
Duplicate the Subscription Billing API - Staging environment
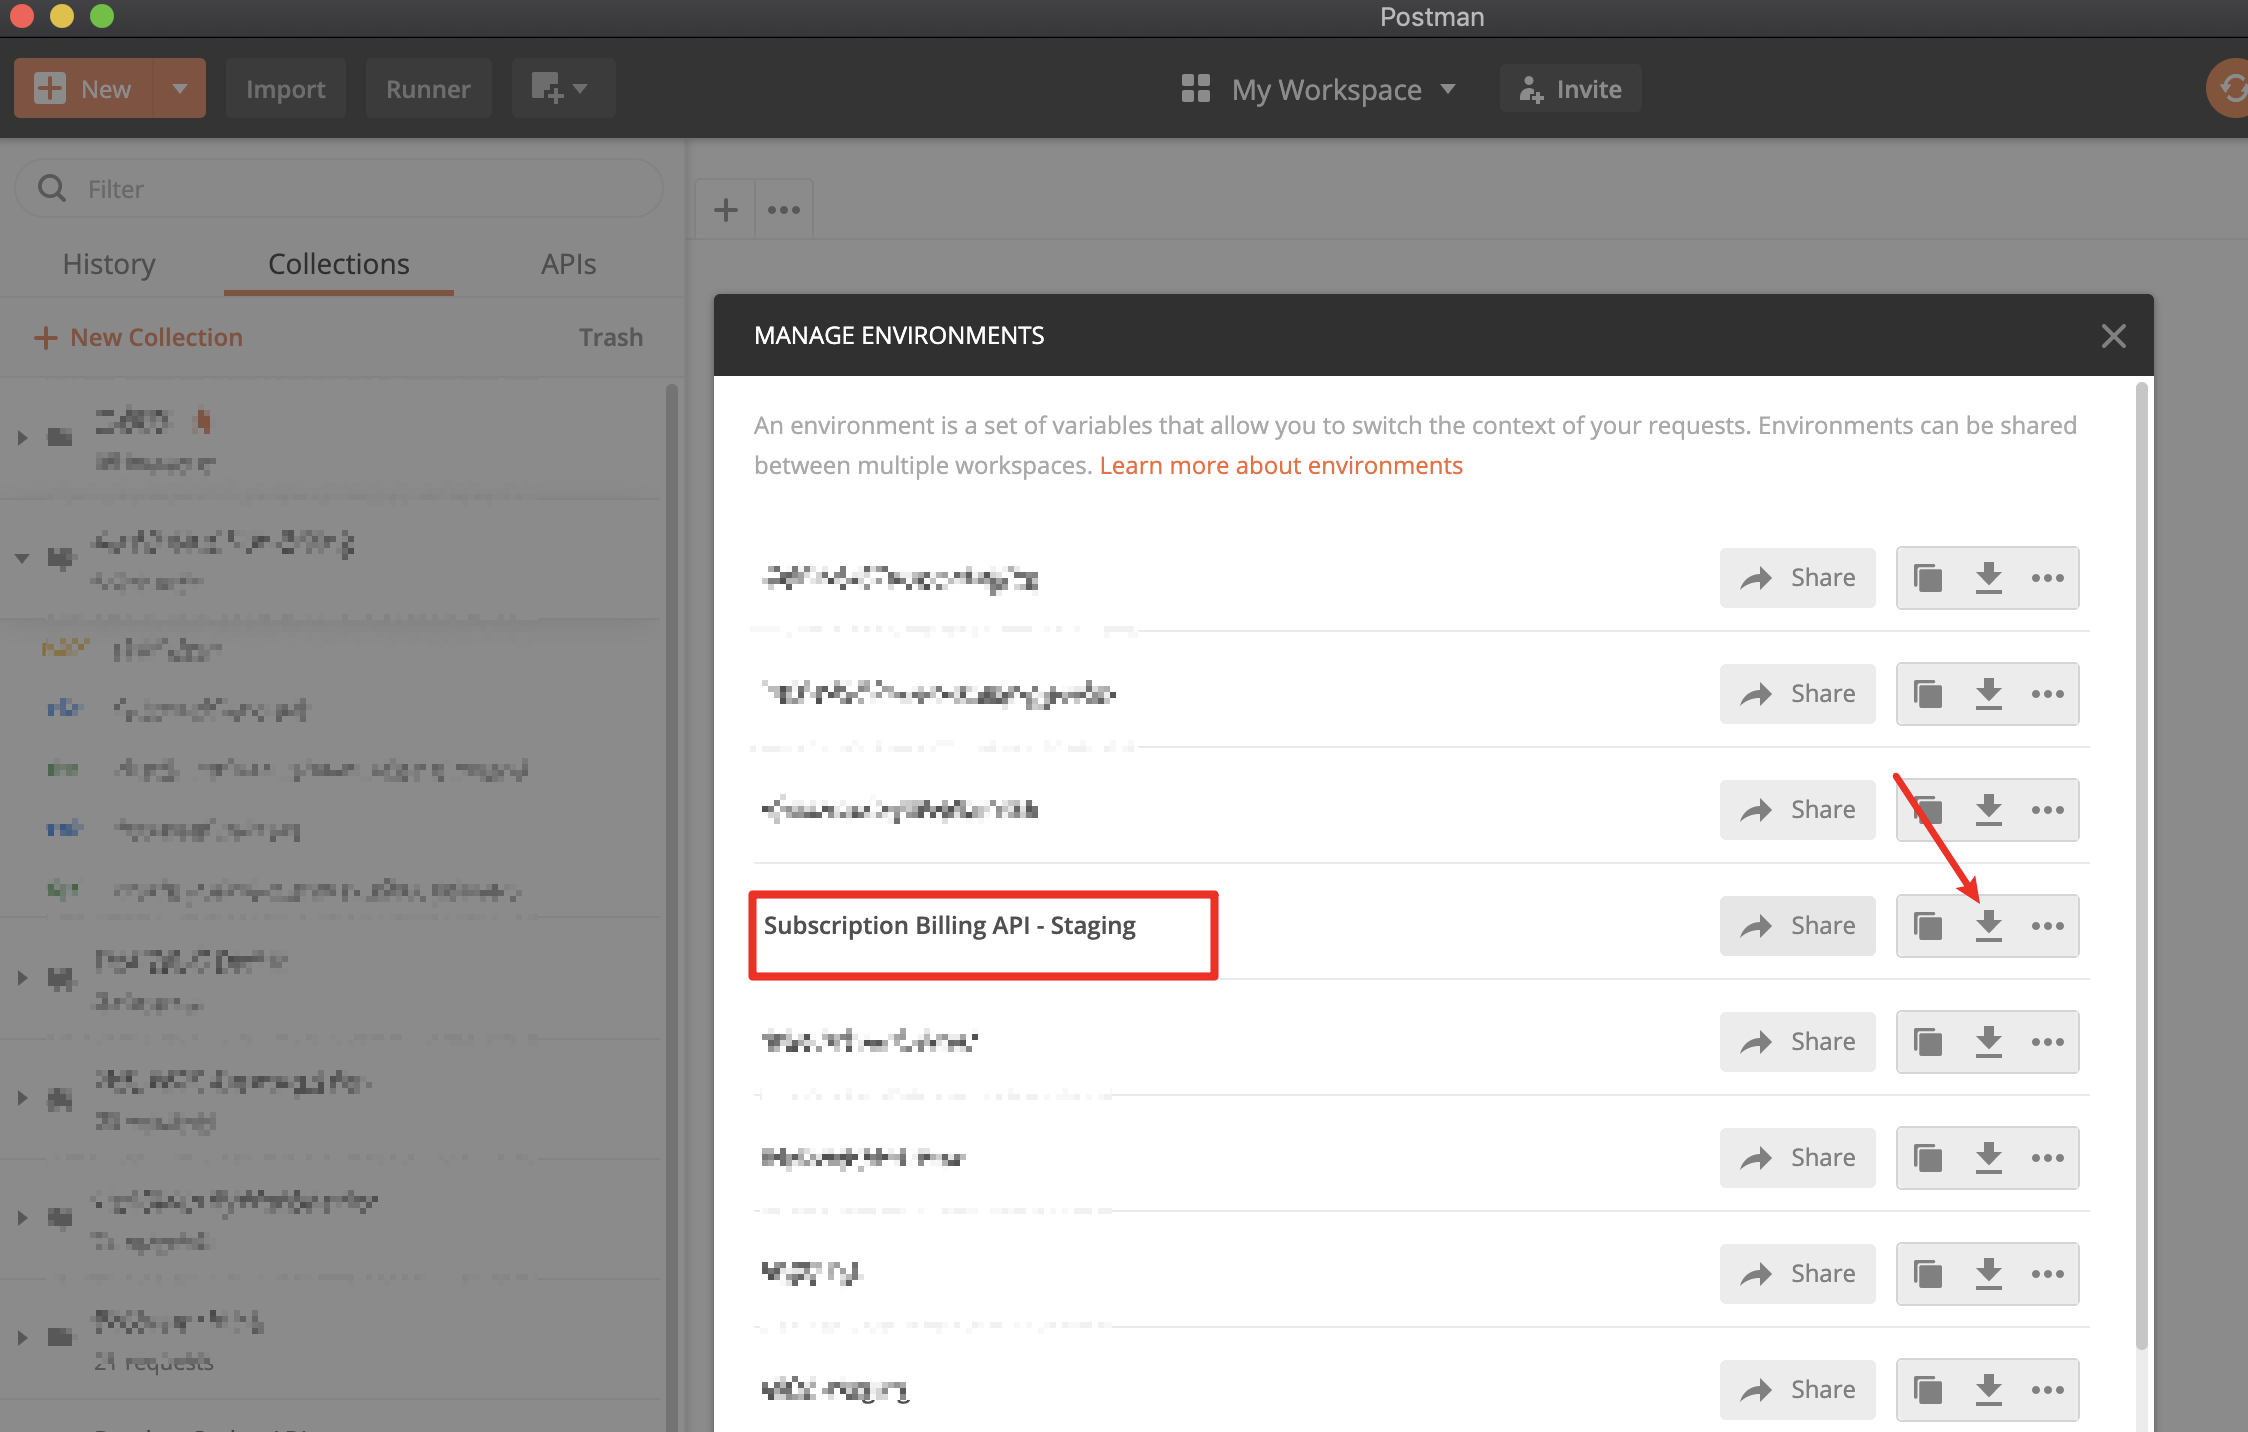(x=1928, y=926)
